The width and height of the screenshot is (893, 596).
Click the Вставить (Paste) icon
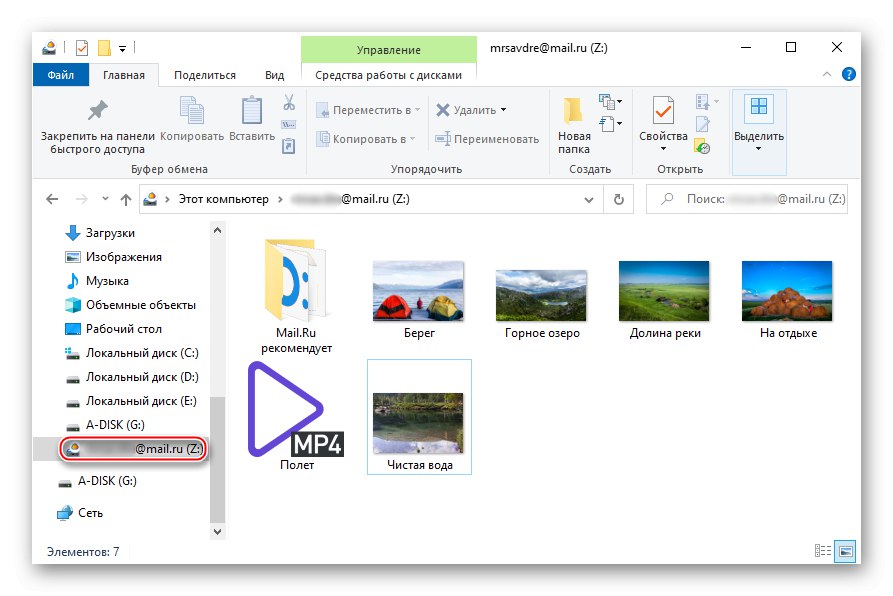pyautogui.click(x=250, y=110)
